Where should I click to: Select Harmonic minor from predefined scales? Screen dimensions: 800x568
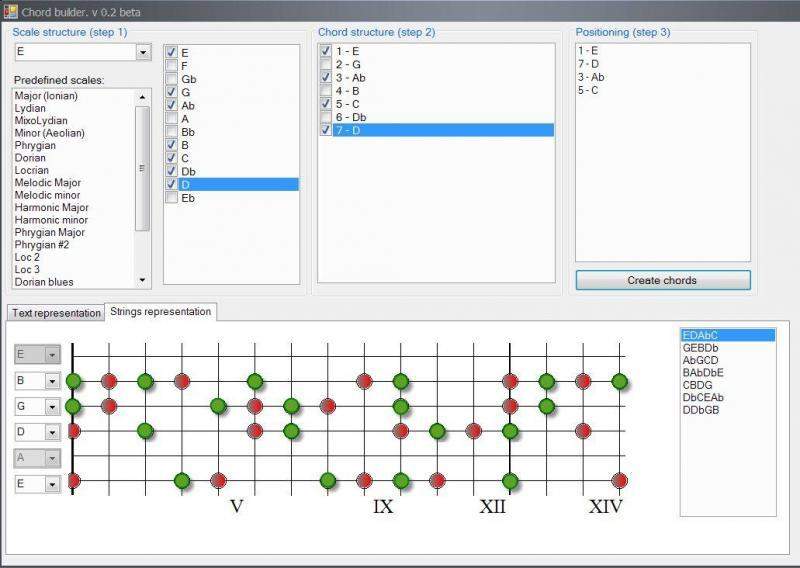[51, 220]
